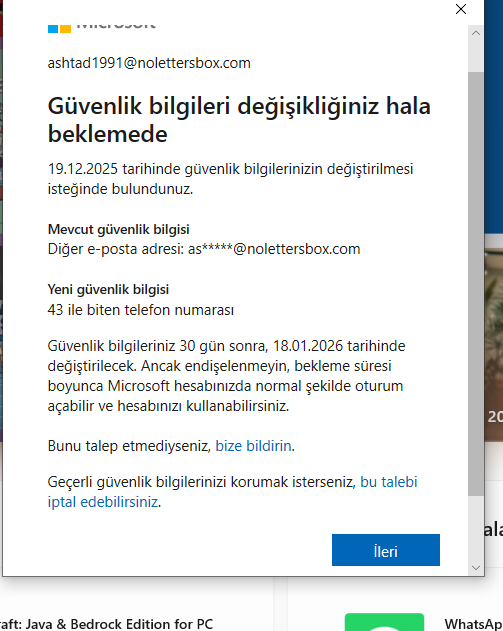Follow 'bu talebi iptal edebilirsiniz' link
The width and height of the screenshot is (503, 631).
(233, 492)
